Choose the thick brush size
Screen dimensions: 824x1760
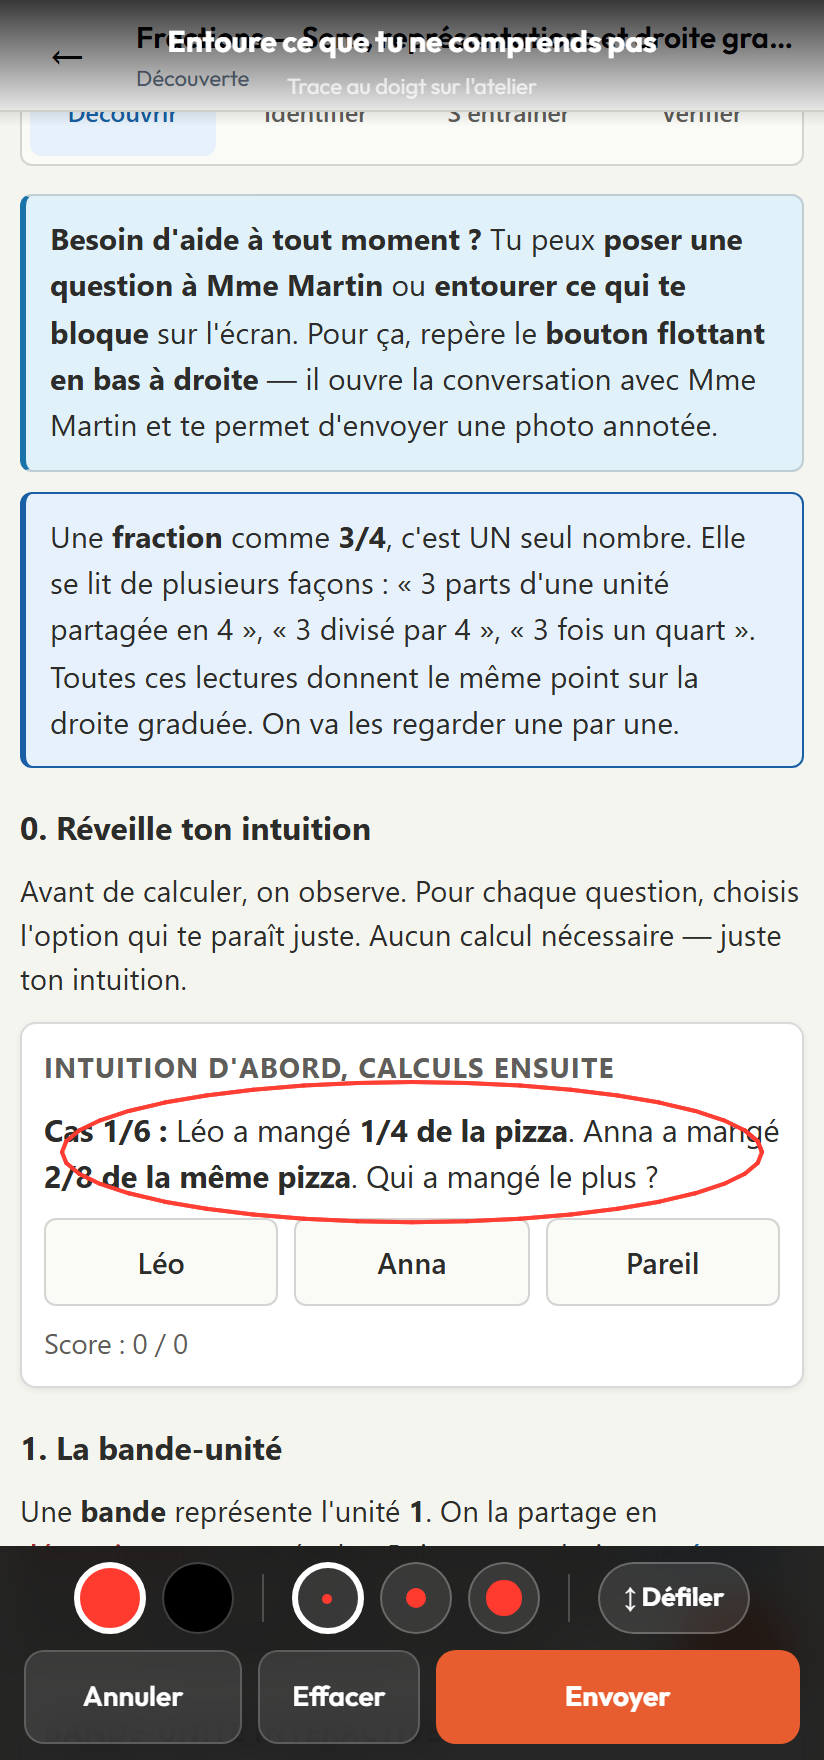504,1598
